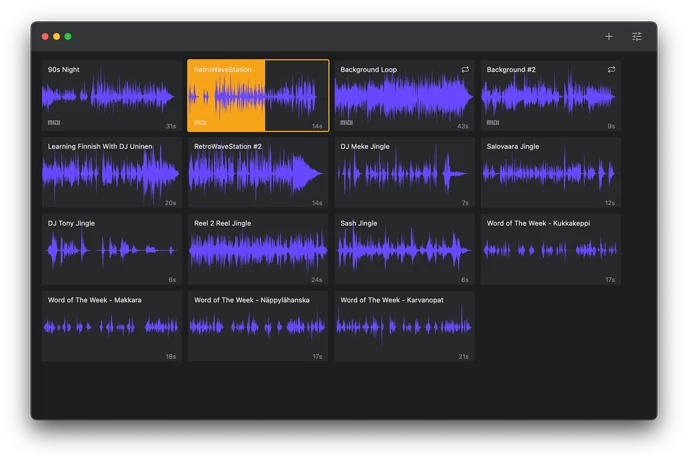689x462 pixels.
Task: Play the DJ Tony Jingle tile
Action: tap(112, 249)
